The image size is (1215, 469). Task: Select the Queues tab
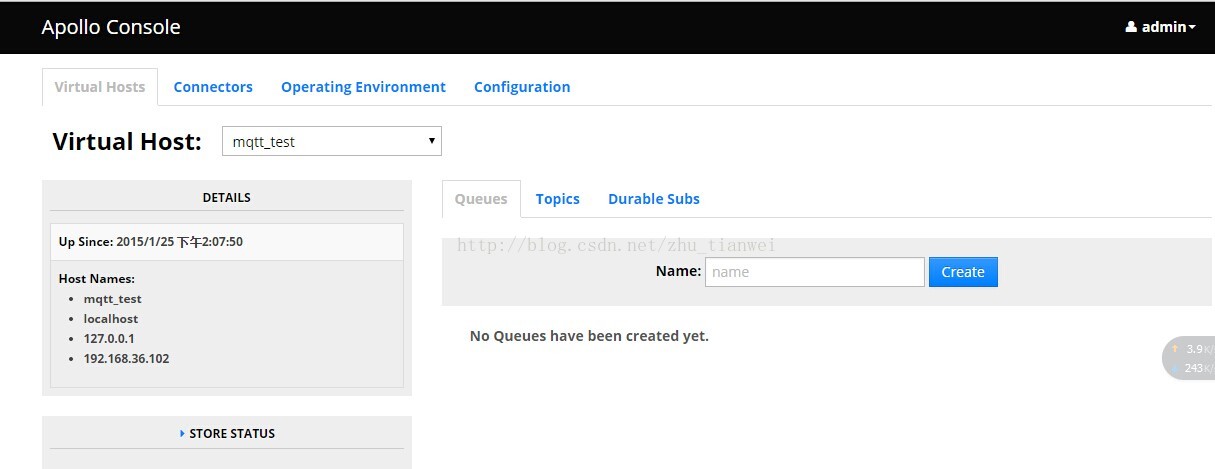pos(481,199)
